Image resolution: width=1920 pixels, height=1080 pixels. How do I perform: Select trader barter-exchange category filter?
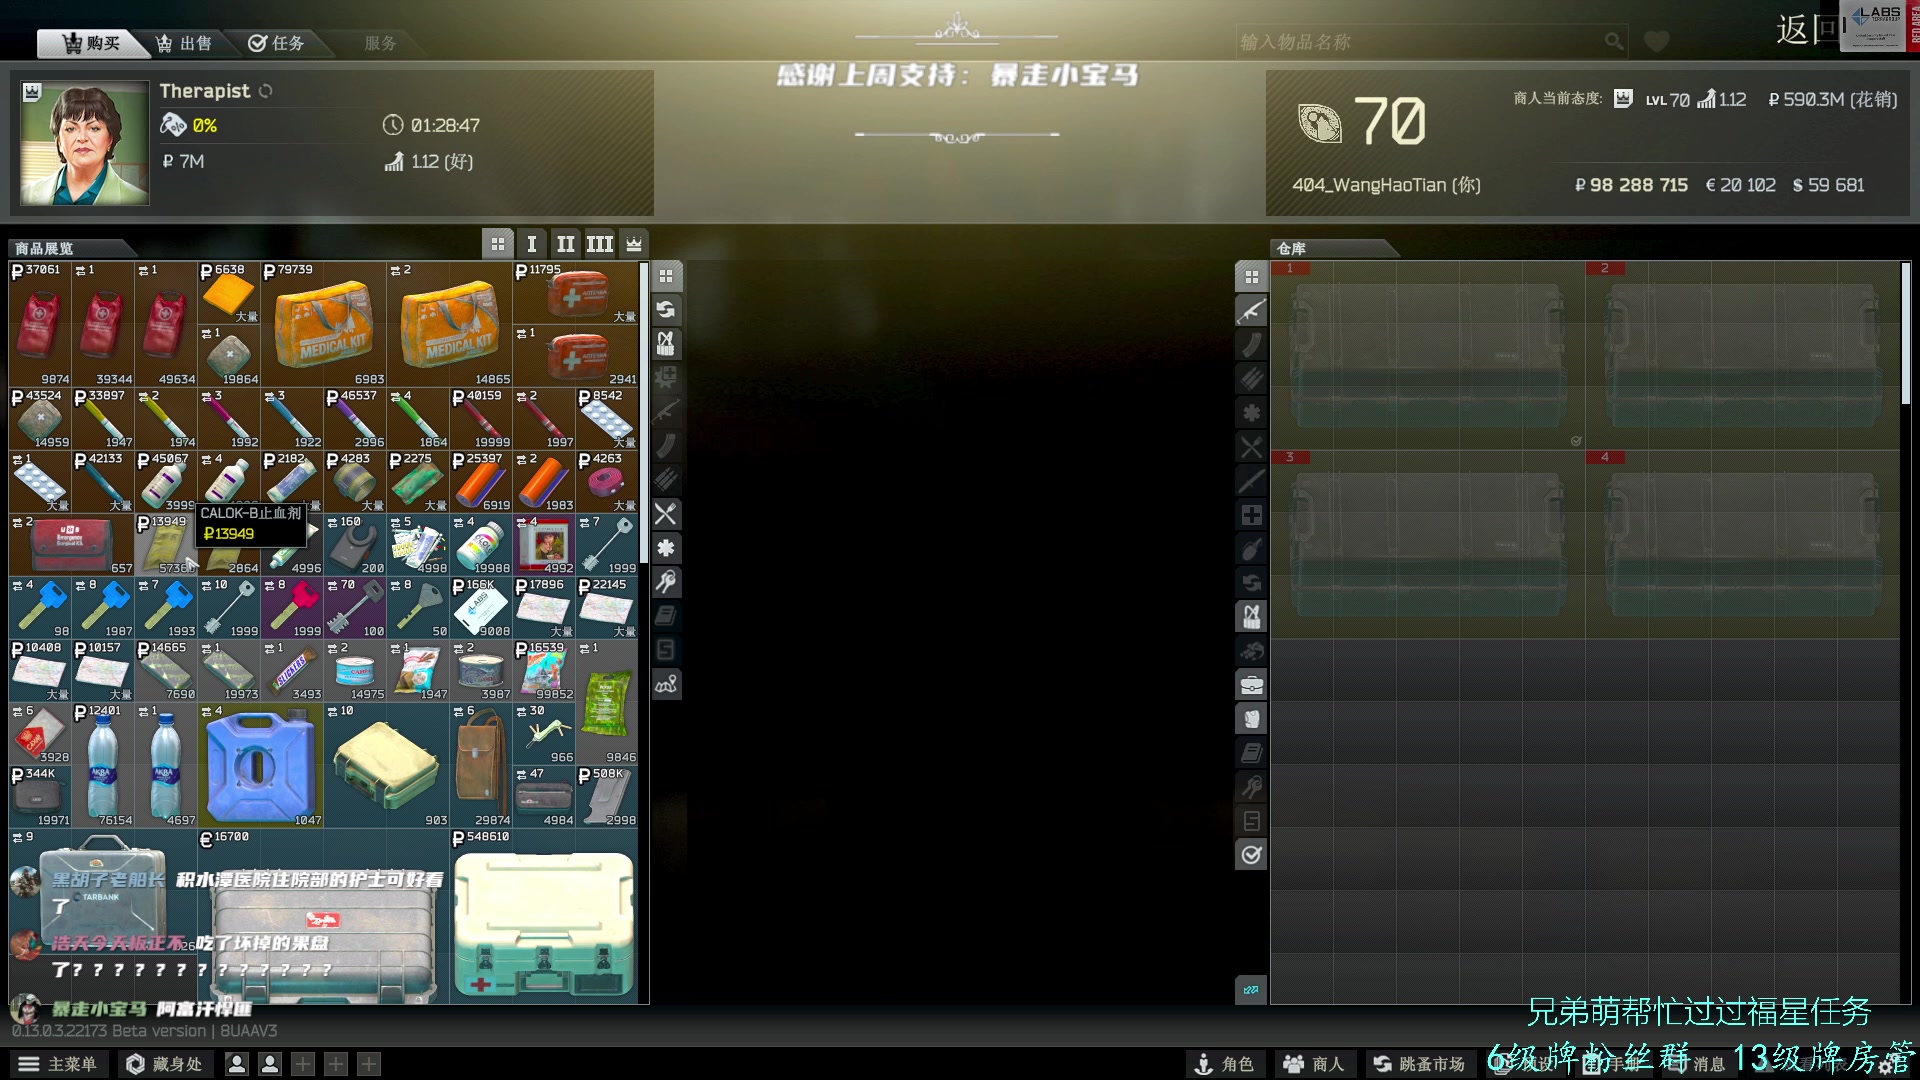666,310
